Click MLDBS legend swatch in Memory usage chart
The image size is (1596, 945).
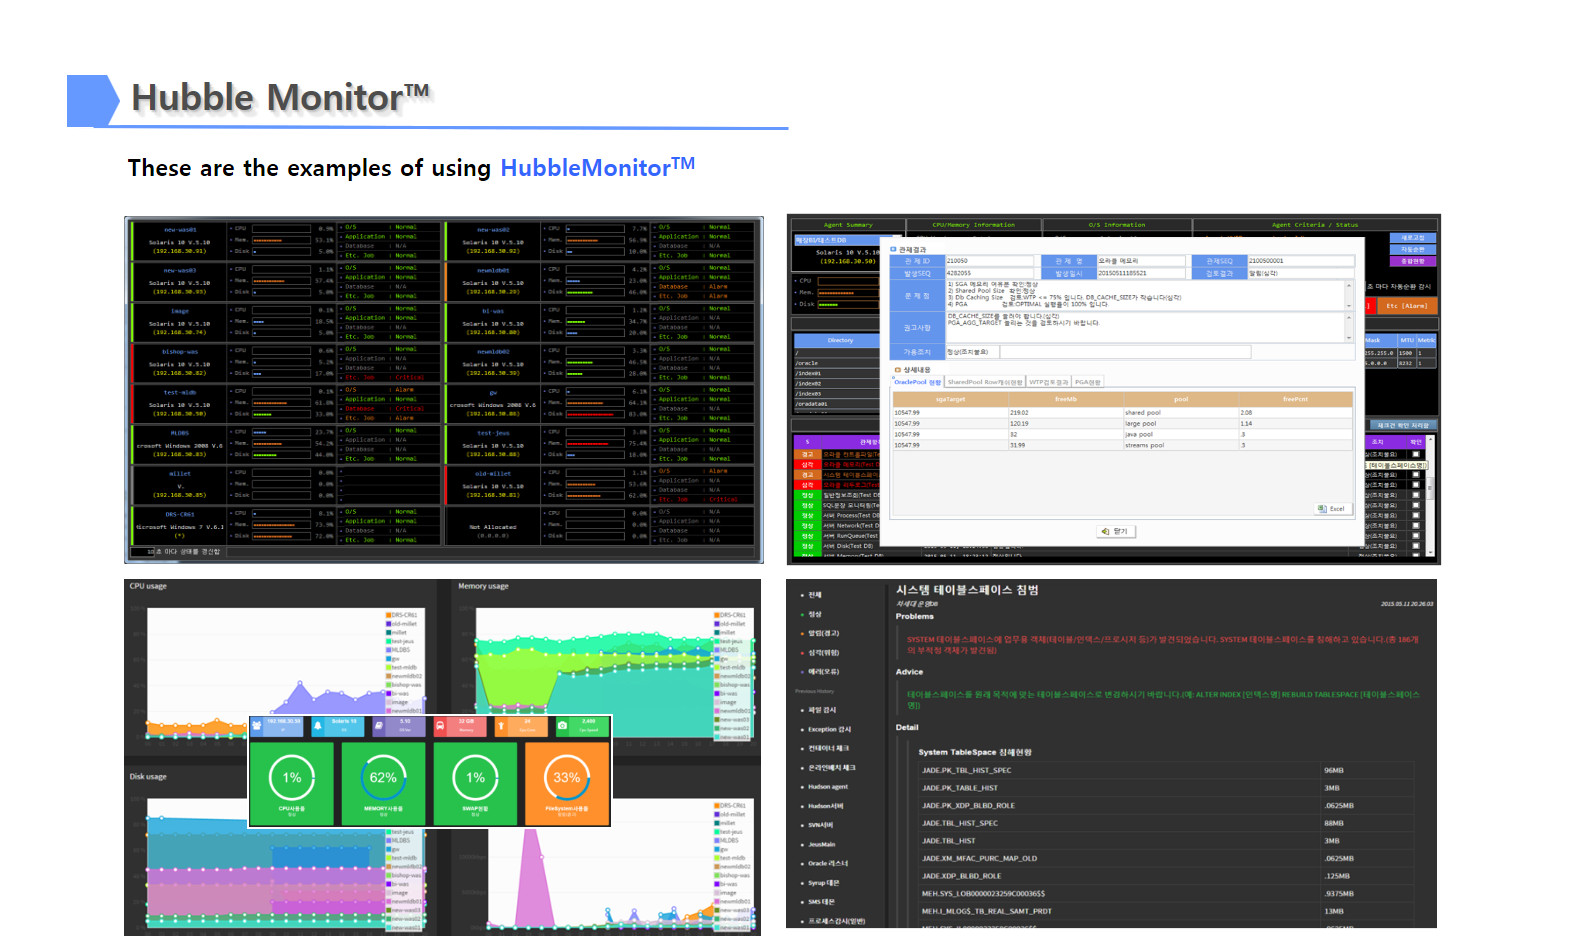(716, 650)
